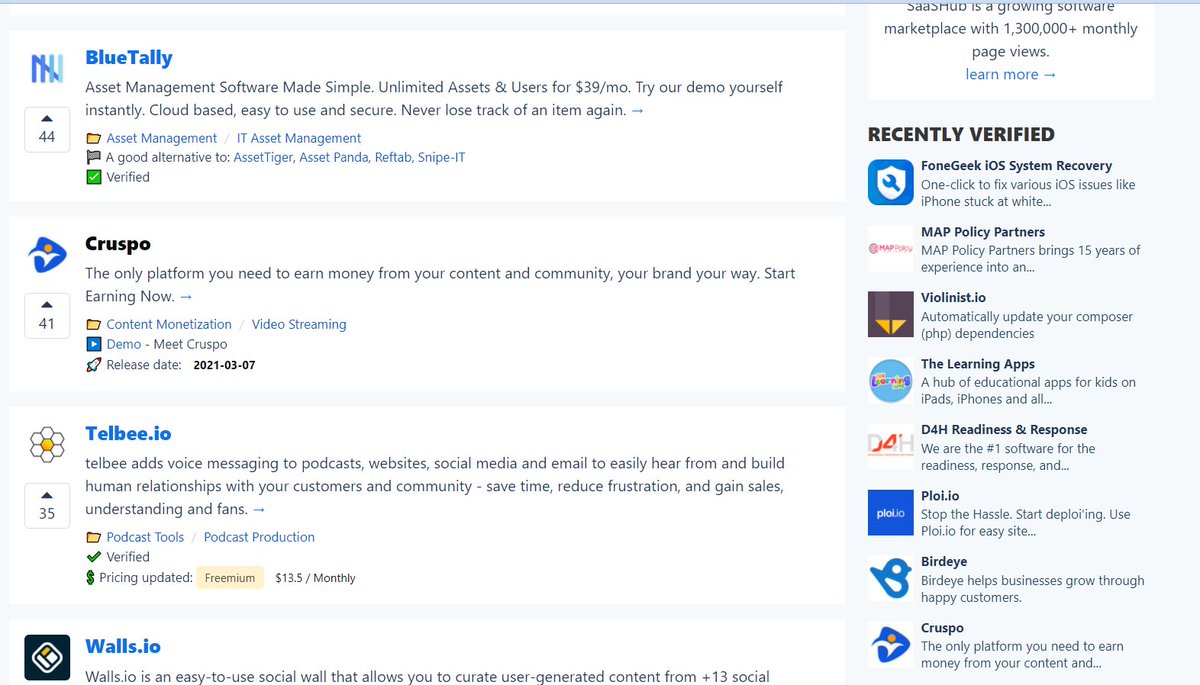Go to the AssetTiger alternative link
The image size is (1200, 685).
coord(263,157)
